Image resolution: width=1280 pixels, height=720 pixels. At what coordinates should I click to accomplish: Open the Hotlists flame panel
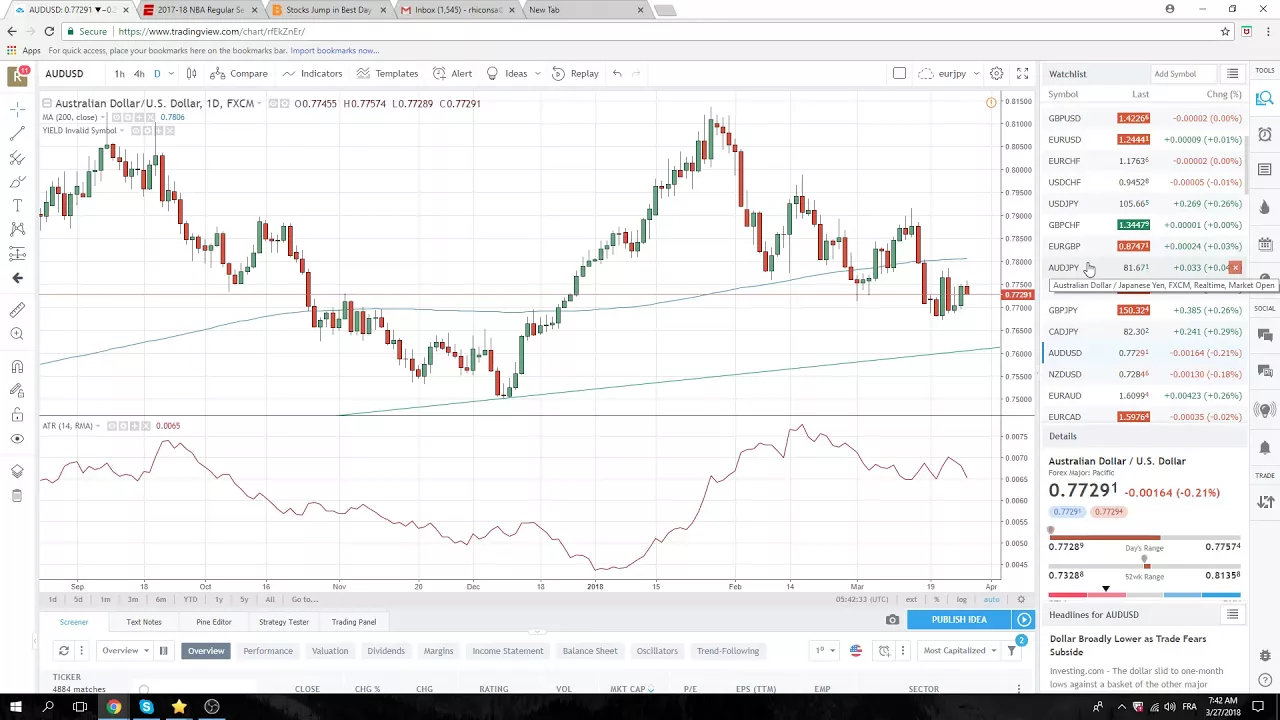(x=1265, y=207)
